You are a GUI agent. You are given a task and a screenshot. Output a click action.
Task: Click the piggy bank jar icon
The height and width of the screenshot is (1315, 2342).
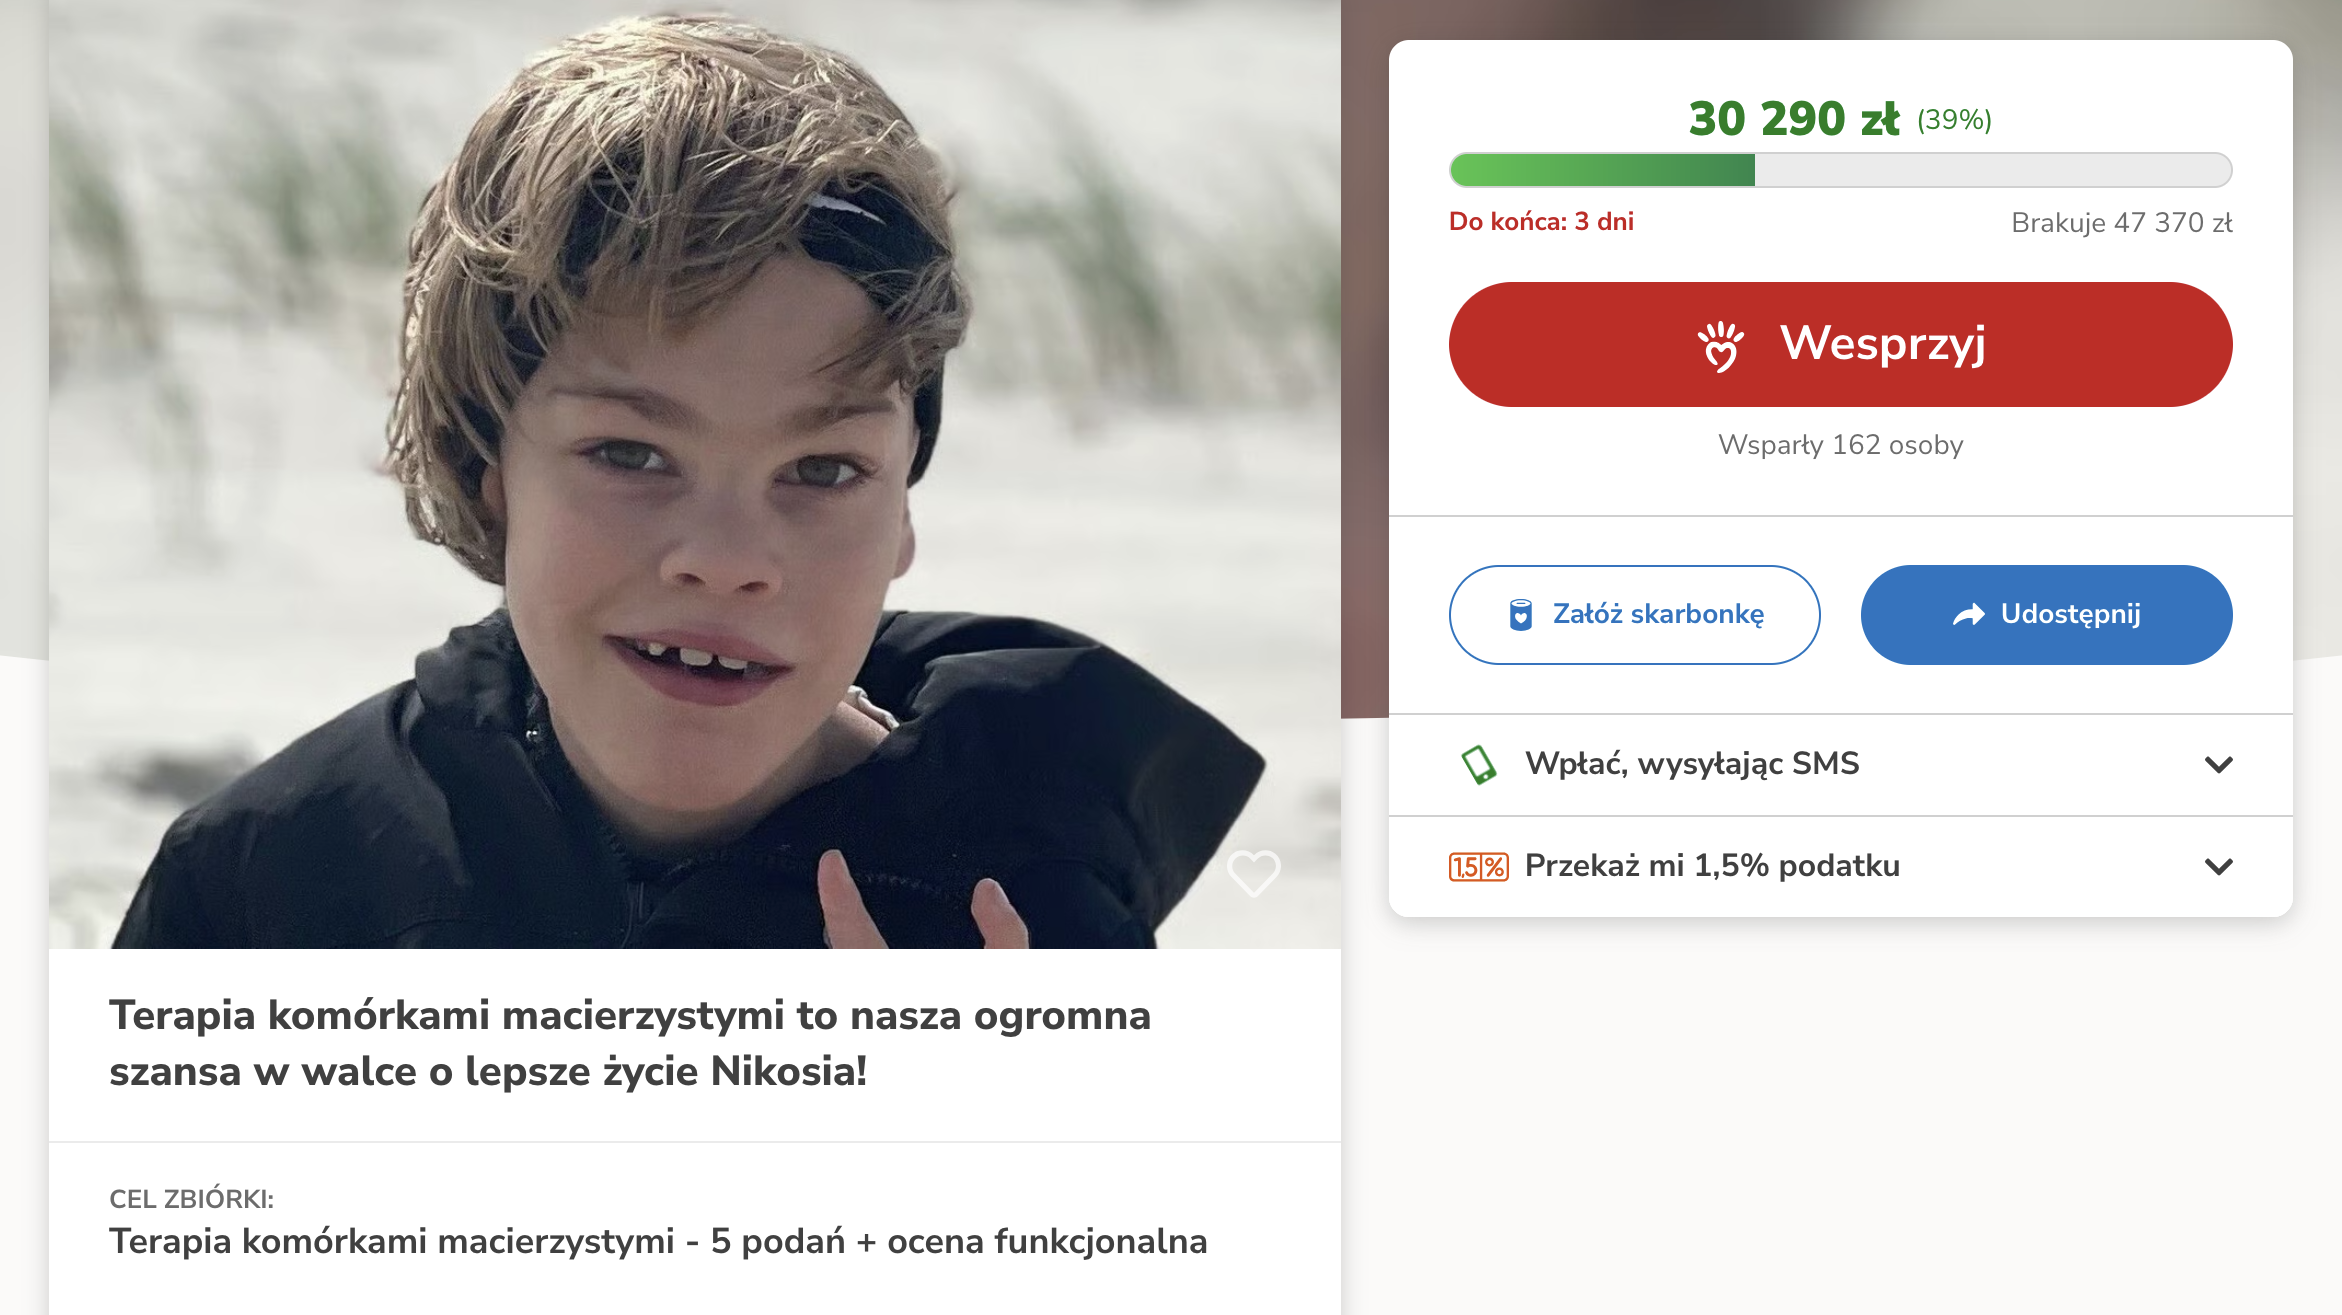pyautogui.click(x=1520, y=615)
